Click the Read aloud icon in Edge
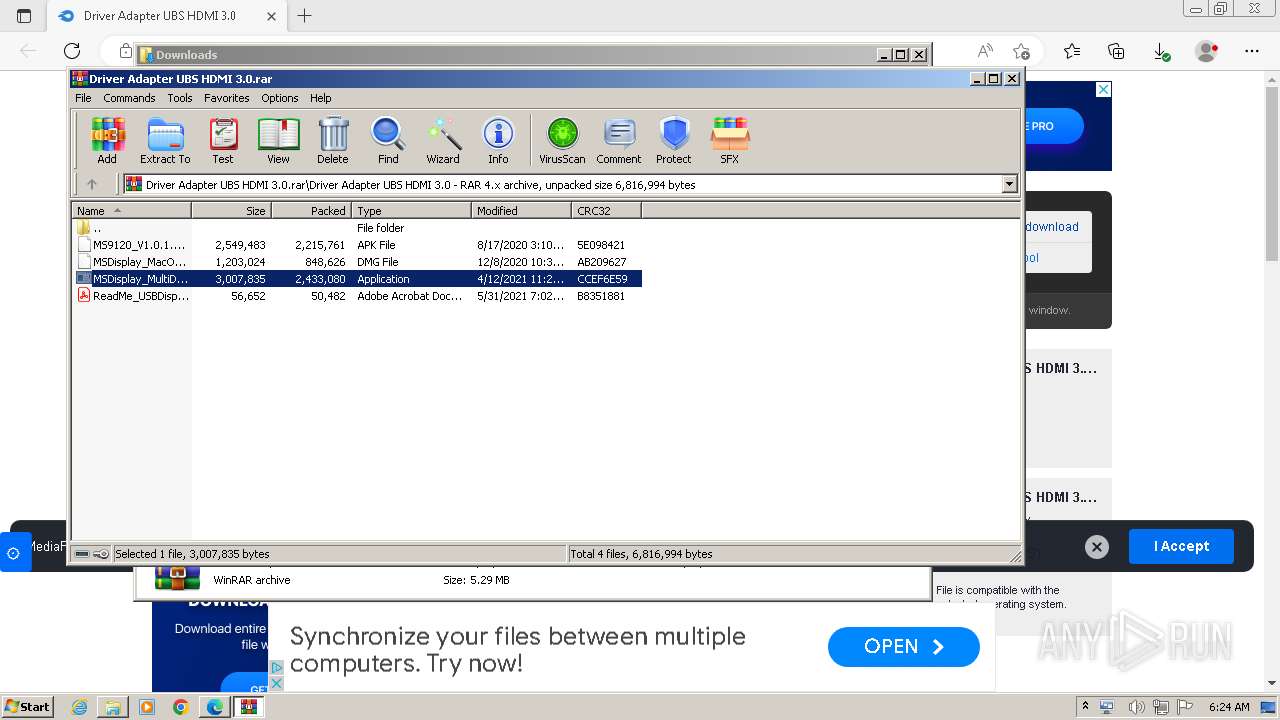Viewport: 1280px width, 720px height. tap(985, 51)
